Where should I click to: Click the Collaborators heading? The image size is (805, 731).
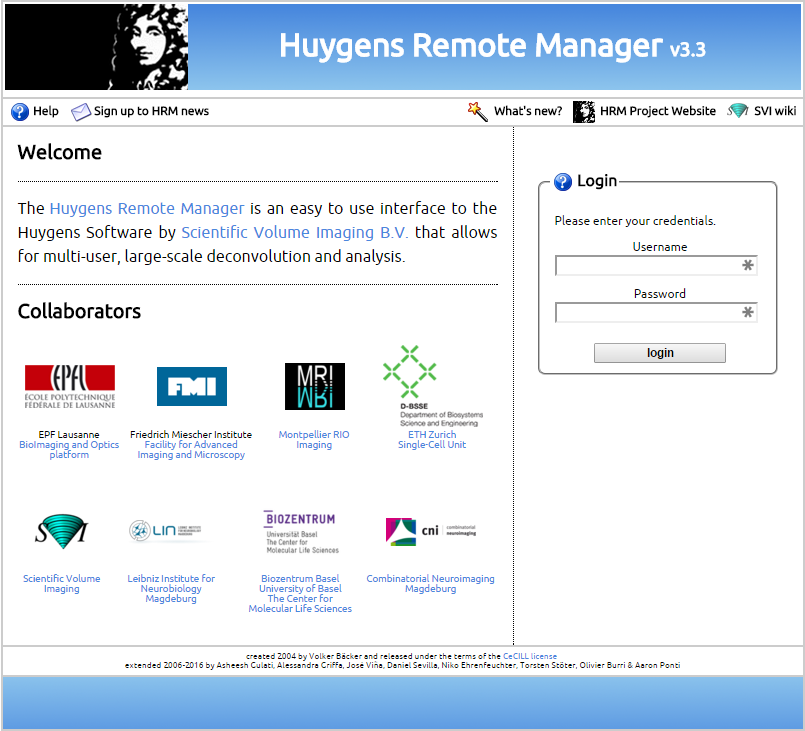pyautogui.click(x=79, y=312)
